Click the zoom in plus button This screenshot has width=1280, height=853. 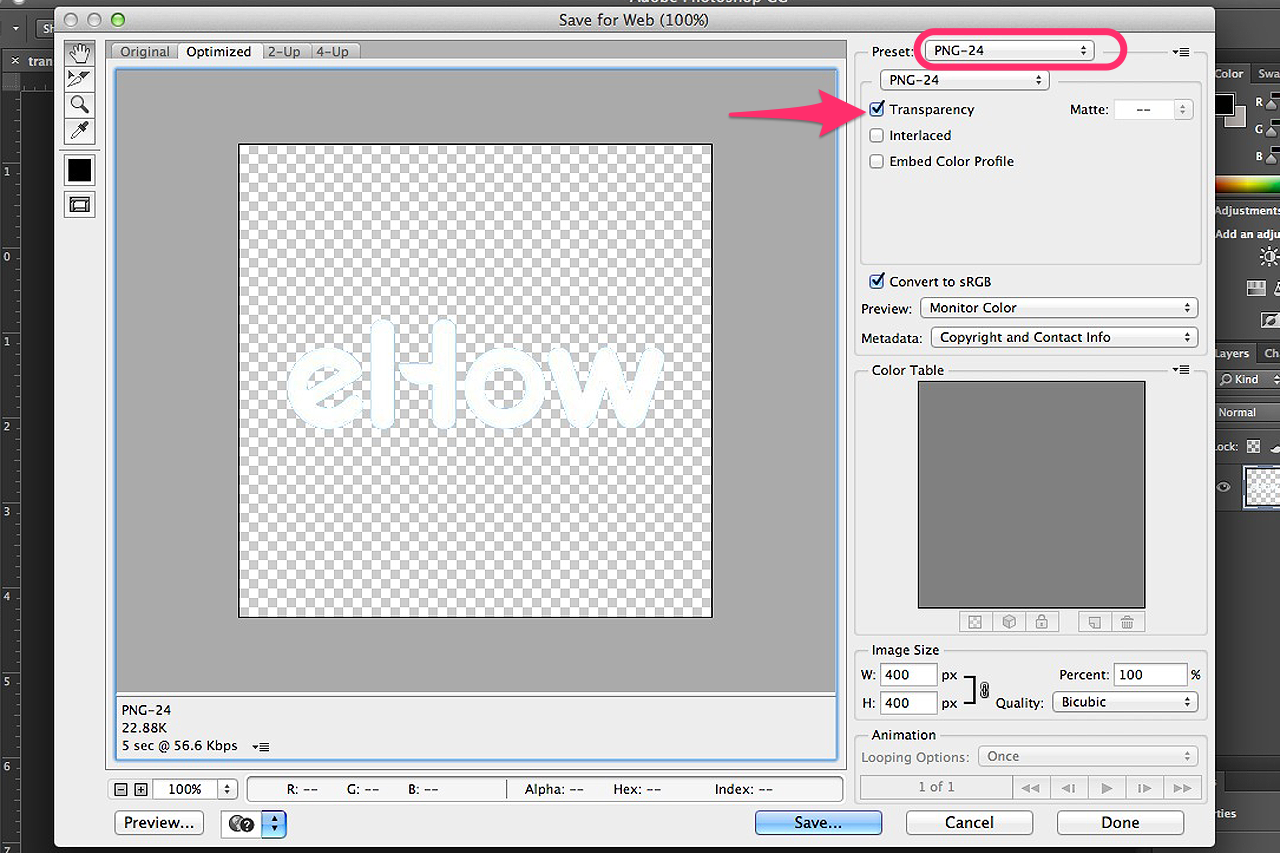[x=141, y=789]
